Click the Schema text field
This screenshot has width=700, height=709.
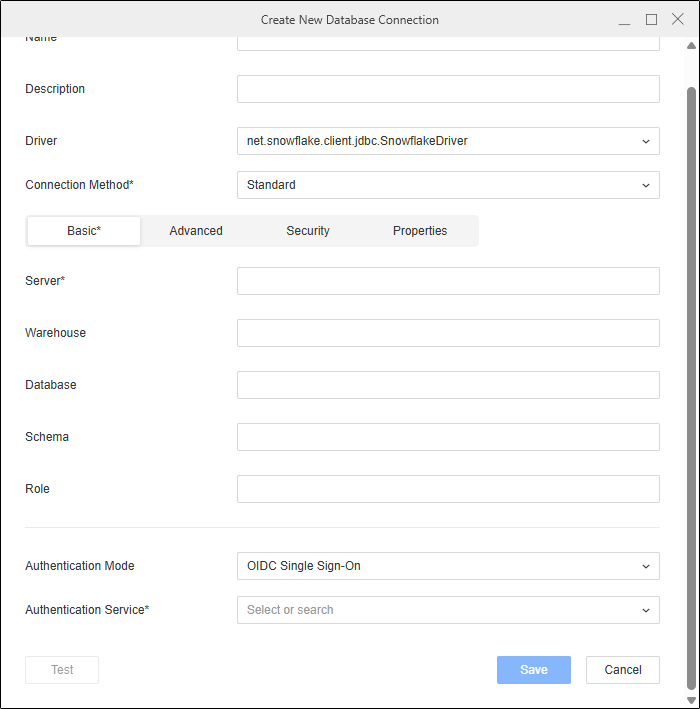coord(447,437)
